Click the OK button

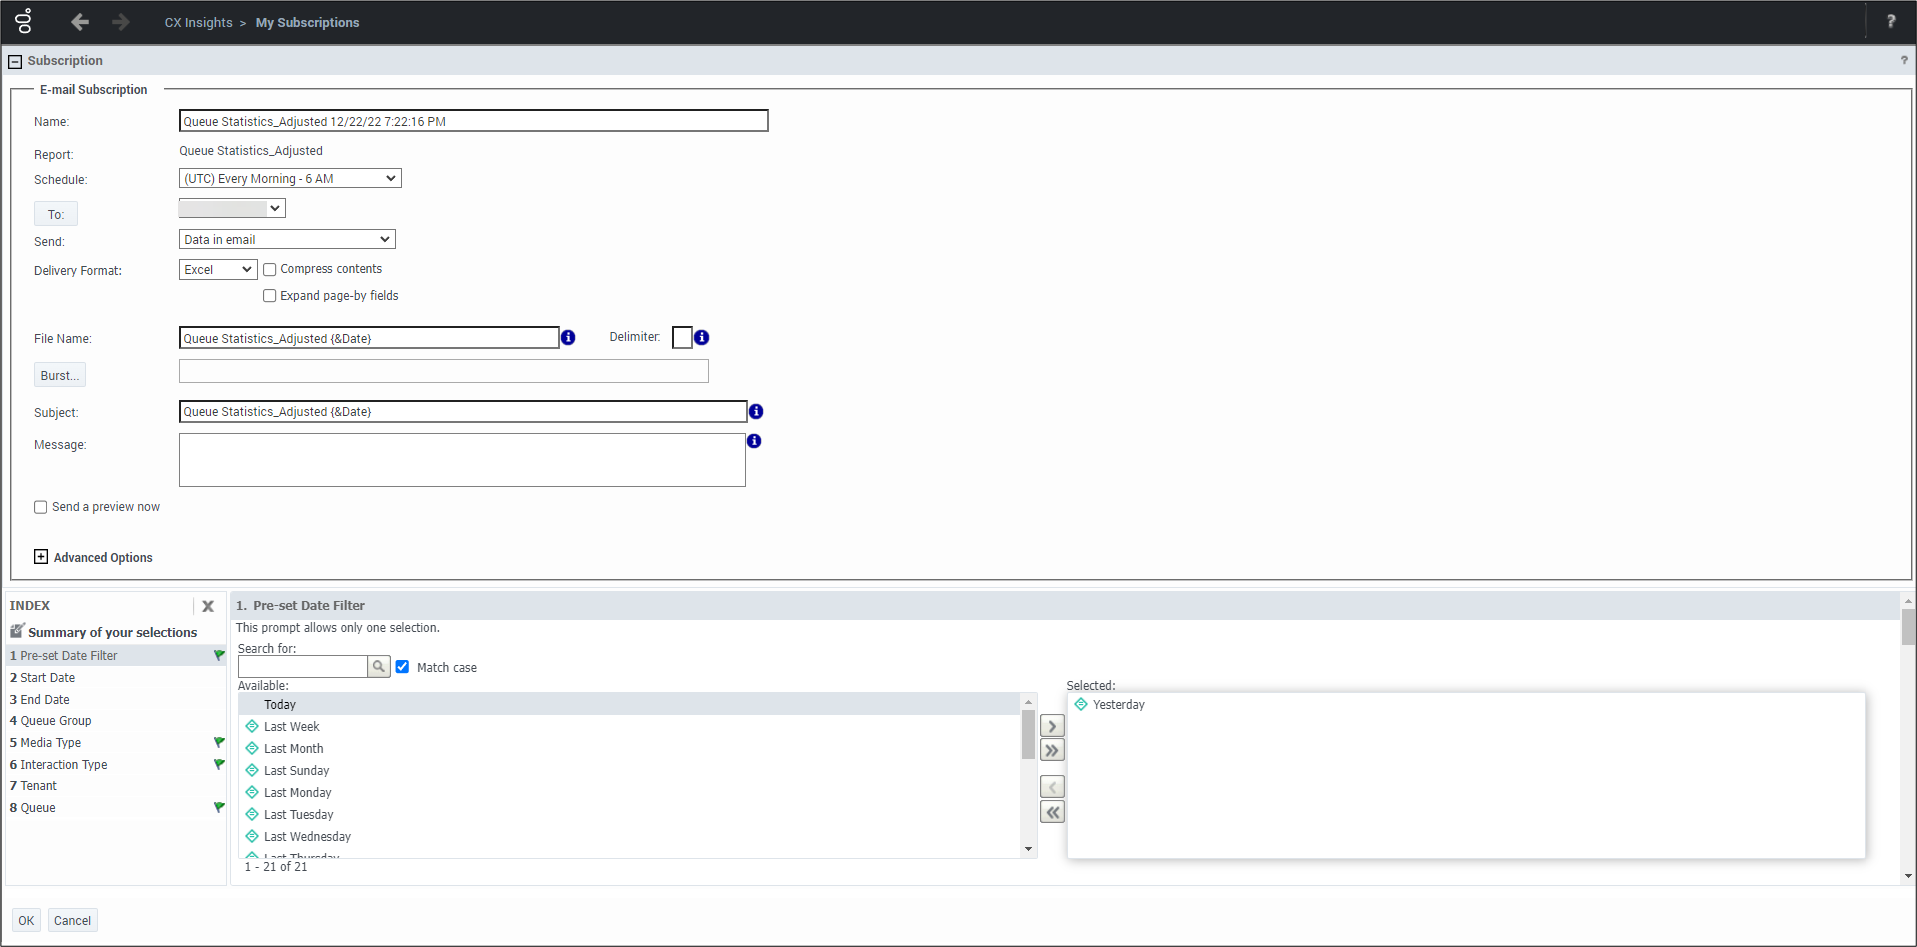26,921
